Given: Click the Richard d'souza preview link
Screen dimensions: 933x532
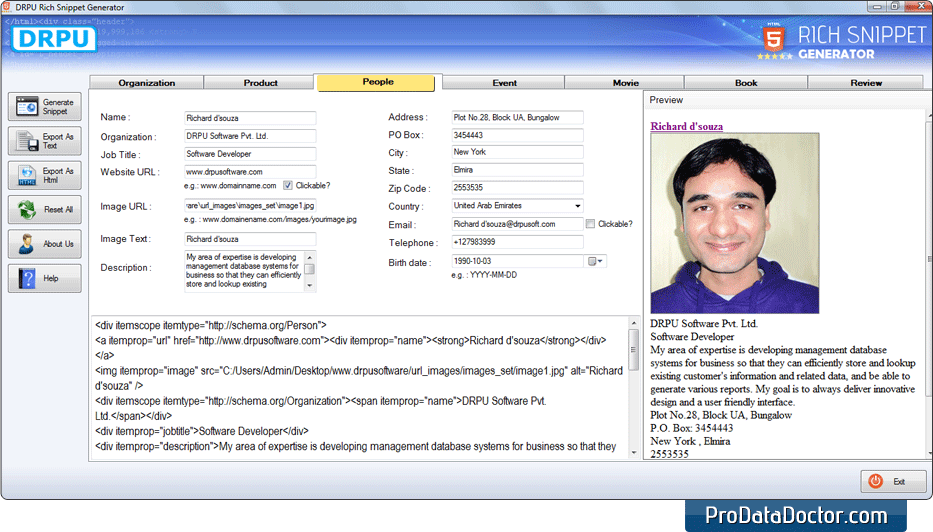Looking at the screenshot, I should pyautogui.click(x=686, y=126).
